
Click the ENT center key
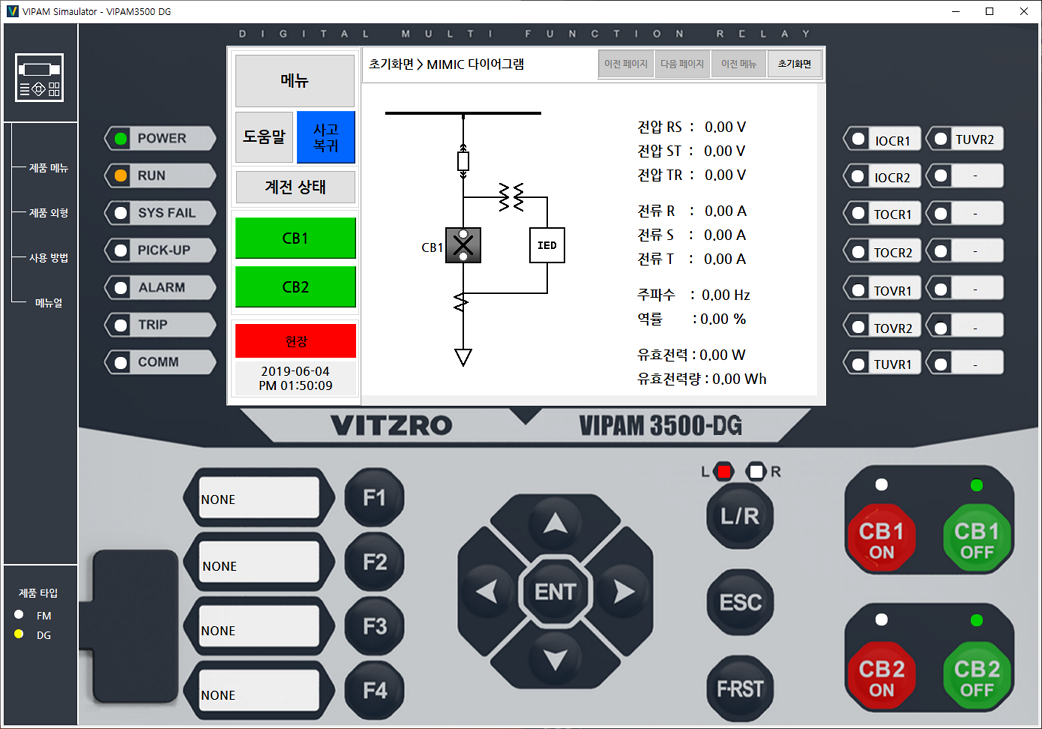tap(555, 591)
